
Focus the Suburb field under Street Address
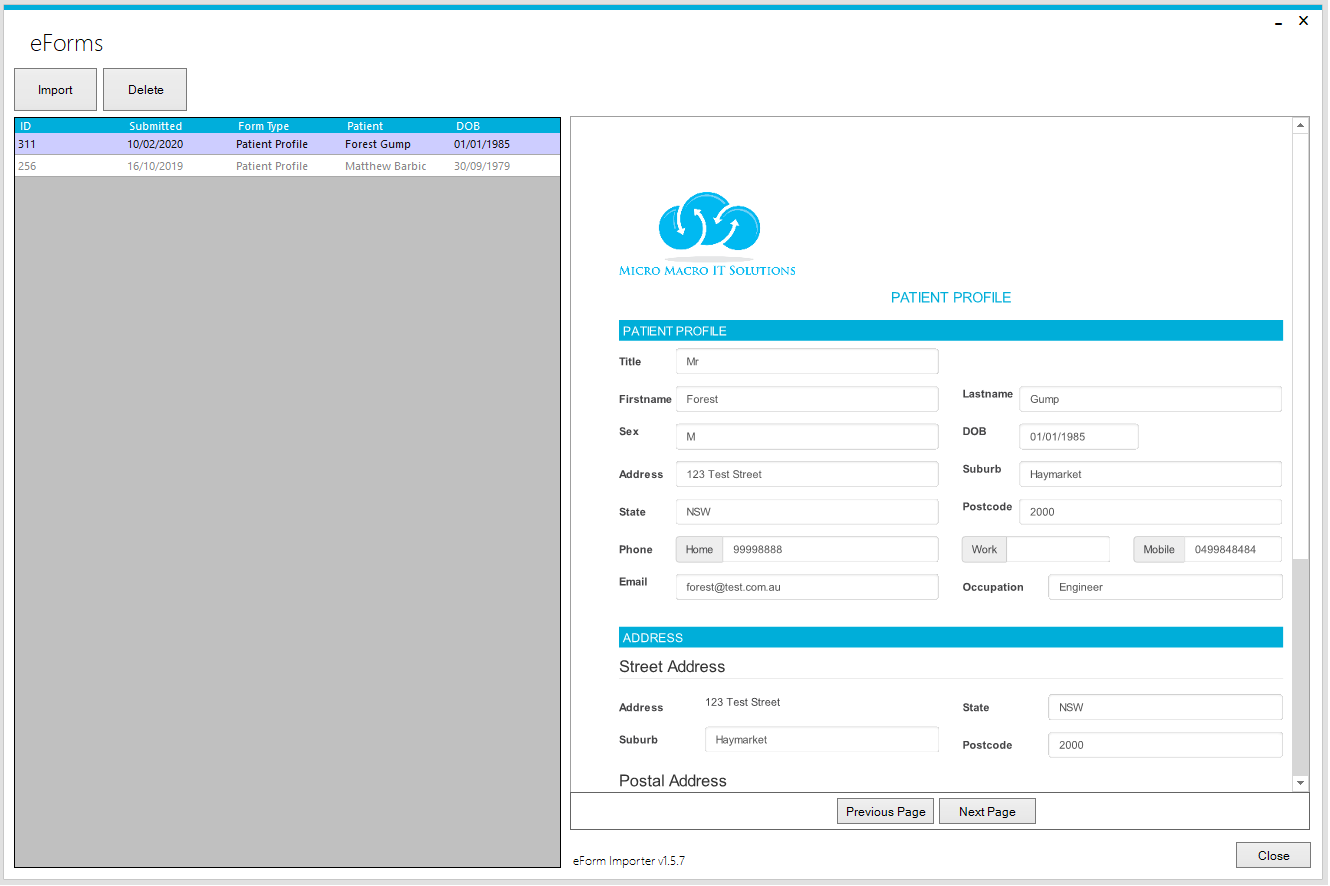[x=822, y=739]
